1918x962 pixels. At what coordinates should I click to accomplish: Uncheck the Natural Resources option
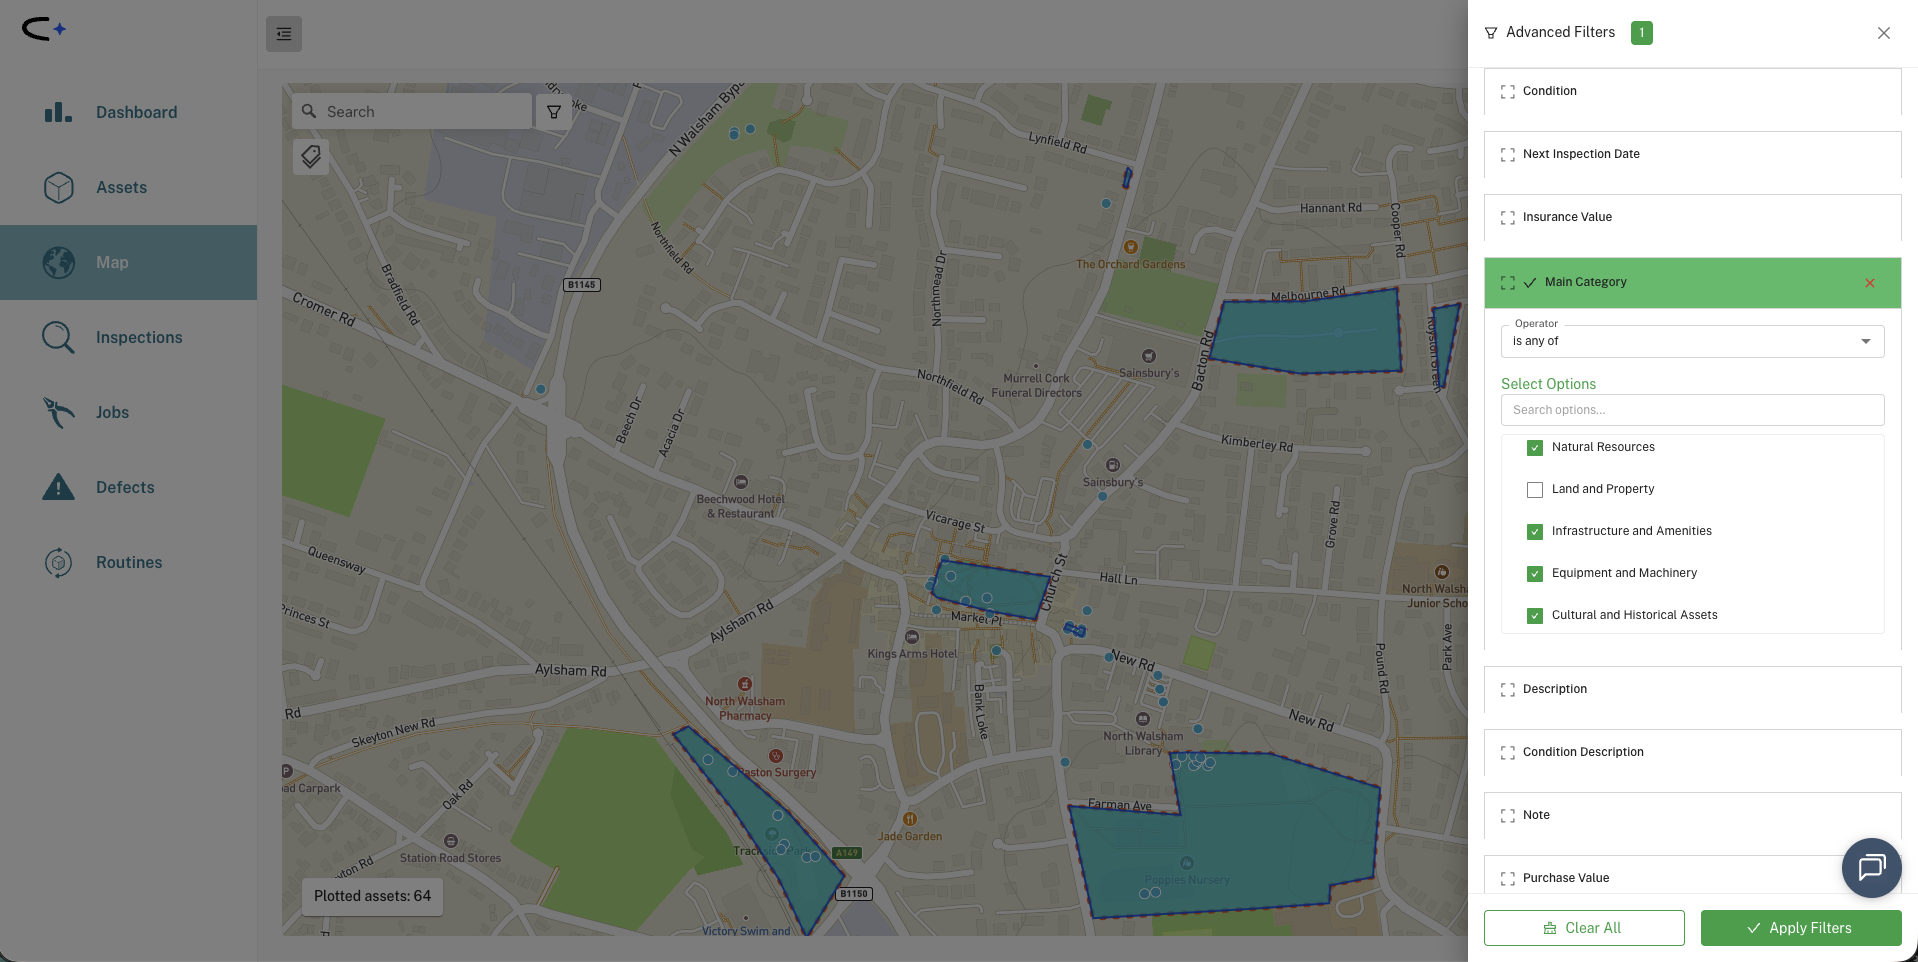[x=1534, y=448]
